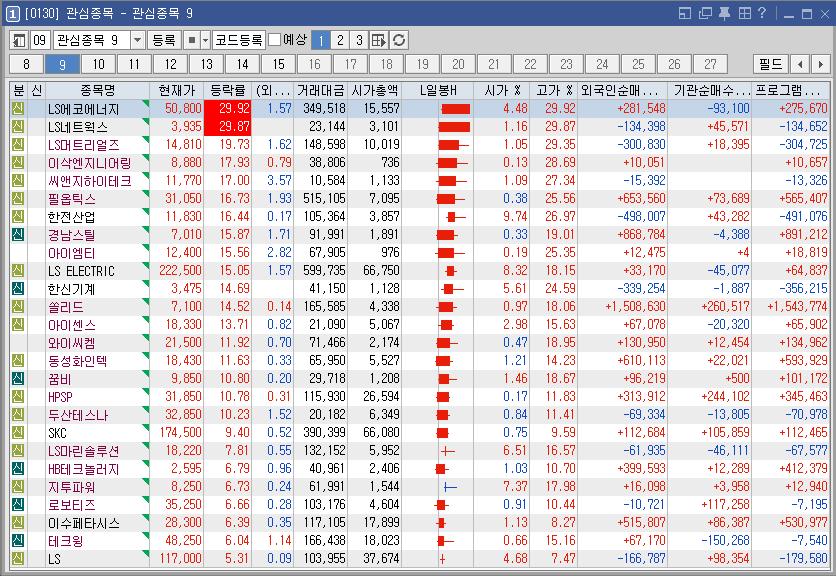Click the candlestick in 지투파워 row
Viewport: 836px width, 576px height.
point(451,487)
